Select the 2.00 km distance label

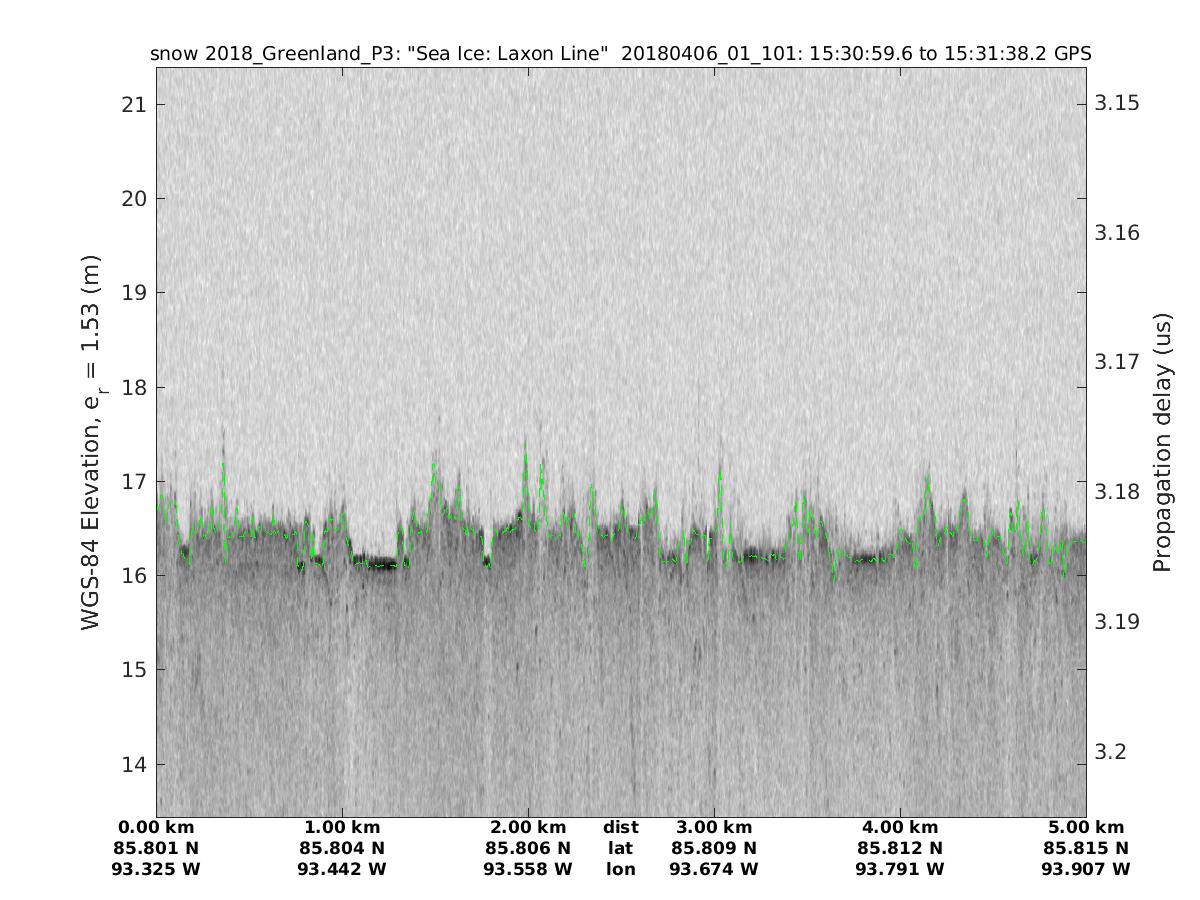click(x=528, y=828)
